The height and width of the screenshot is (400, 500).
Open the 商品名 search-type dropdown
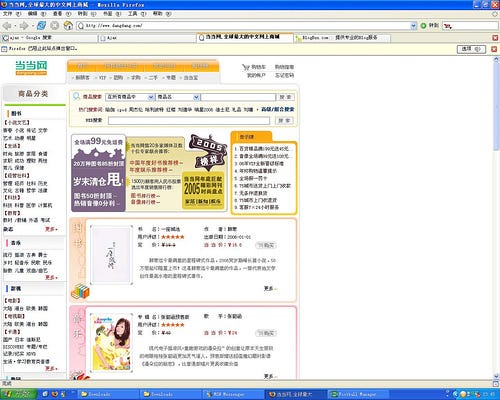tap(196, 97)
